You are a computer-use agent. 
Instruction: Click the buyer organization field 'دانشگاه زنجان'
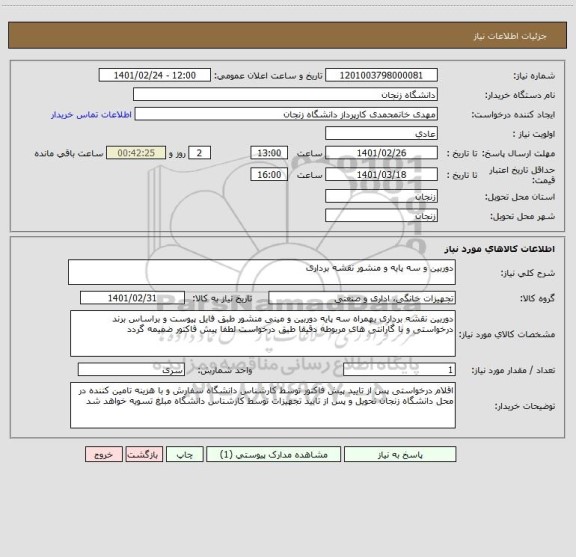pyautogui.click(x=285, y=95)
